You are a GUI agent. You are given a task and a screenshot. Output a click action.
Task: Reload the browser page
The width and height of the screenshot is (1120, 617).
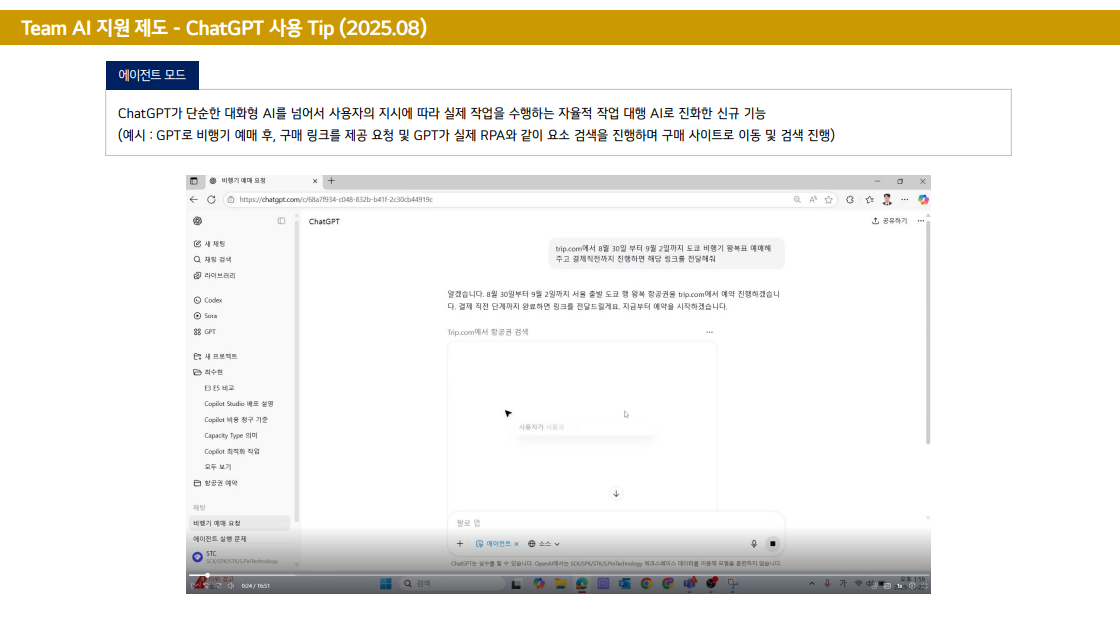point(211,200)
